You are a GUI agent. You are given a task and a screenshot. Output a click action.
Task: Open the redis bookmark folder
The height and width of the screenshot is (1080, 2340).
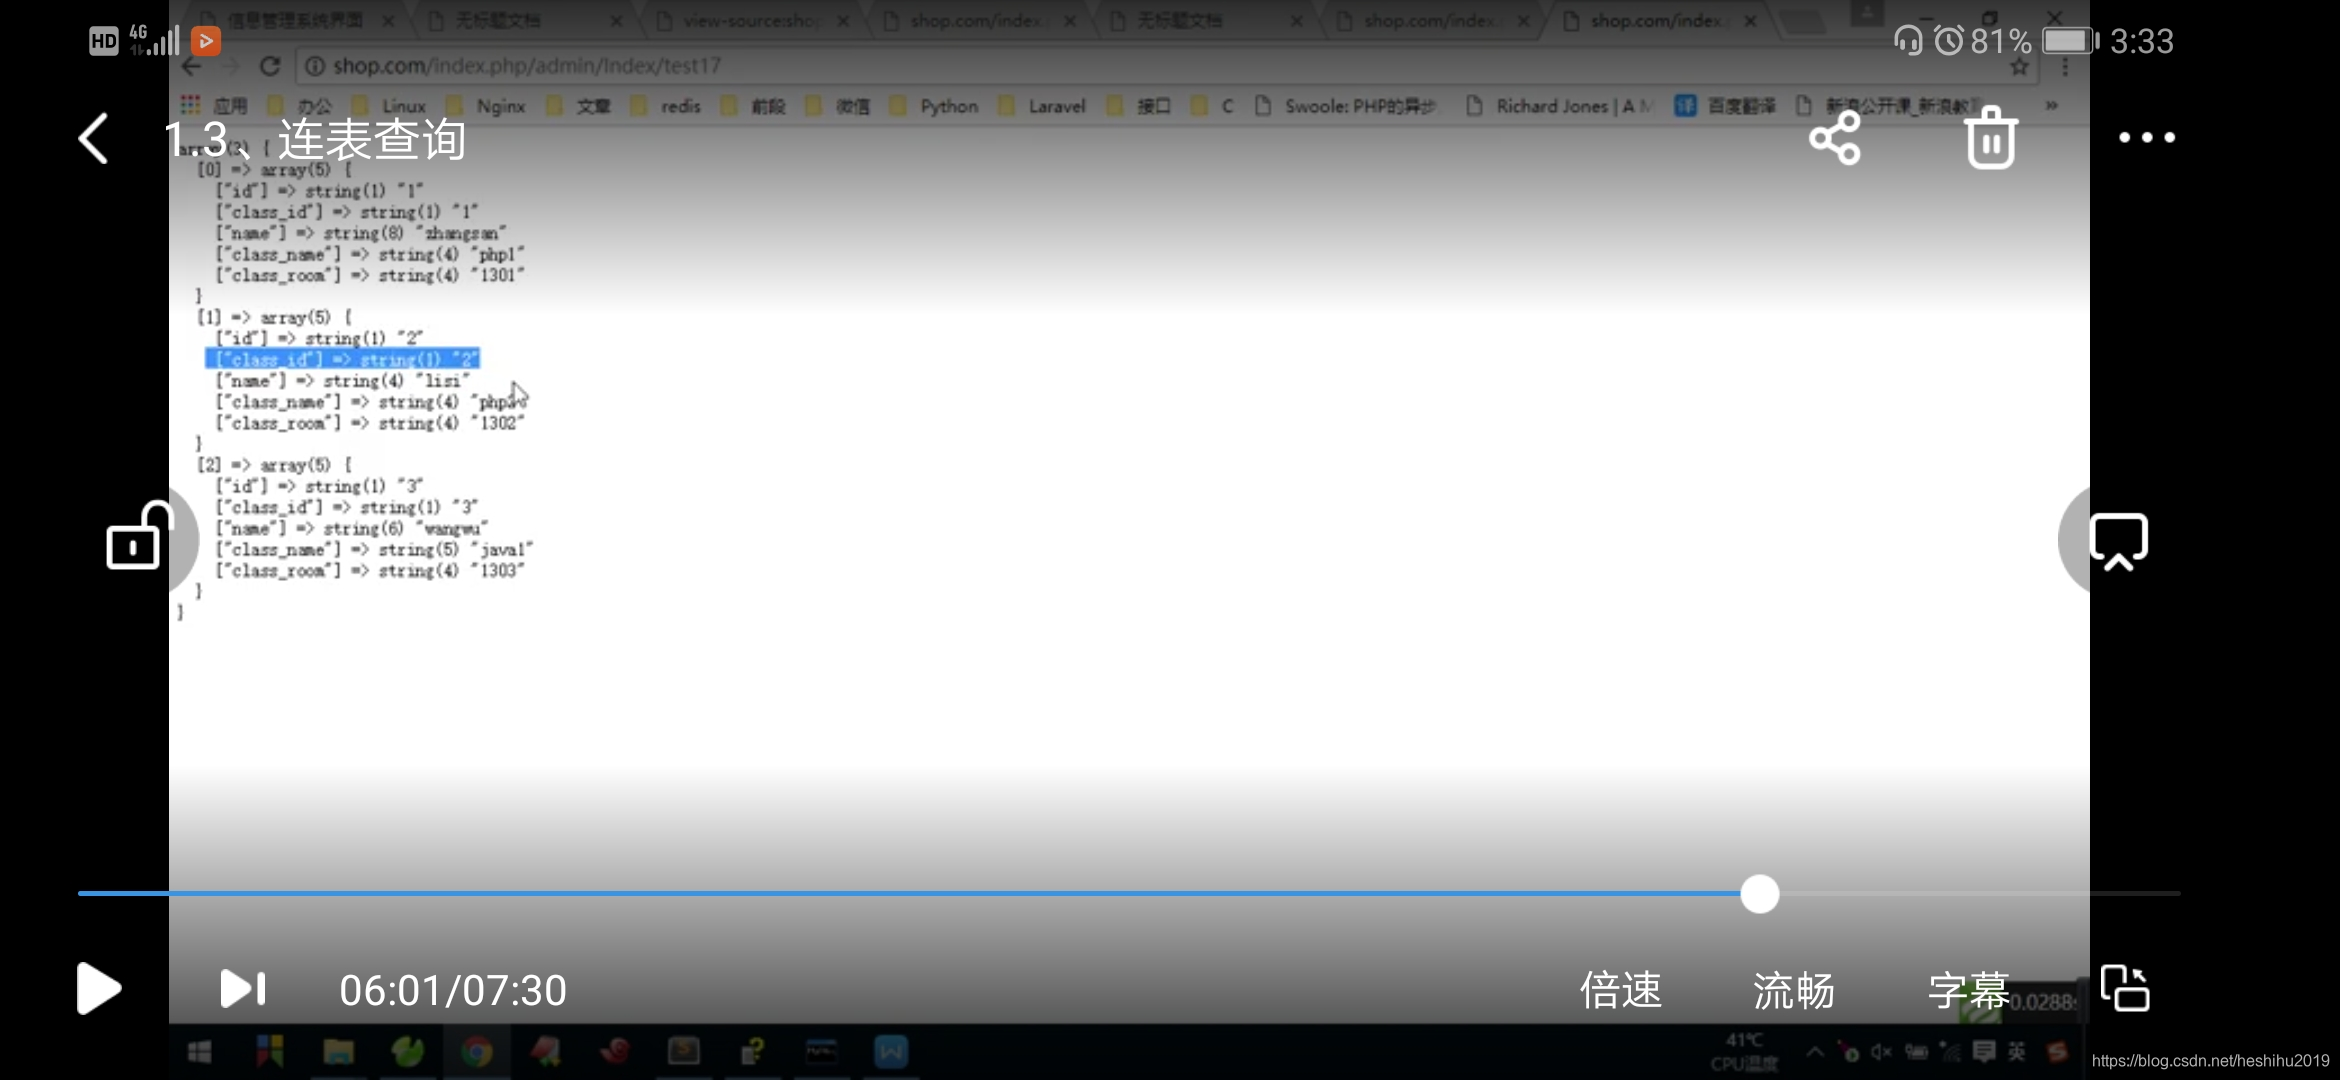pyautogui.click(x=666, y=105)
